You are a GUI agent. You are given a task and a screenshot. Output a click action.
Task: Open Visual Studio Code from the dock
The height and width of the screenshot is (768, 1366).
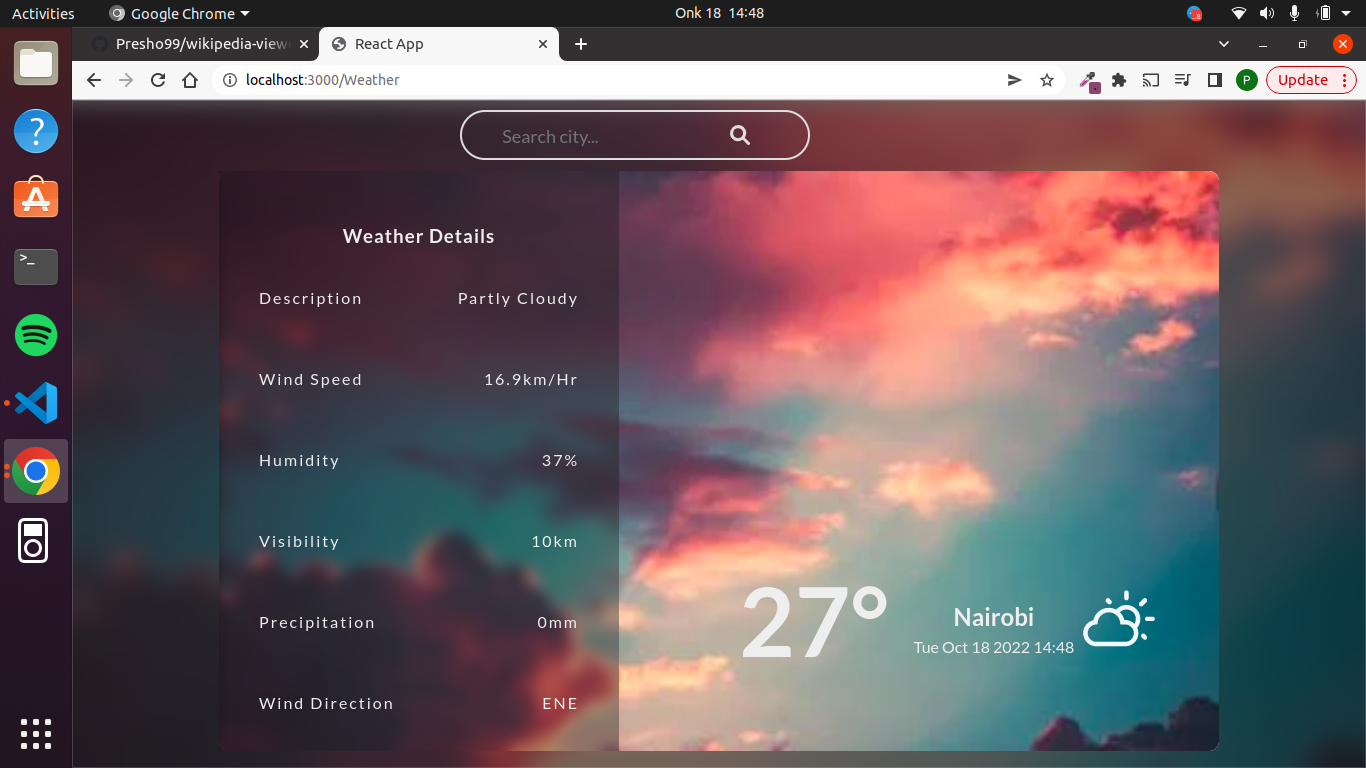pyautogui.click(x=35, y=403)
